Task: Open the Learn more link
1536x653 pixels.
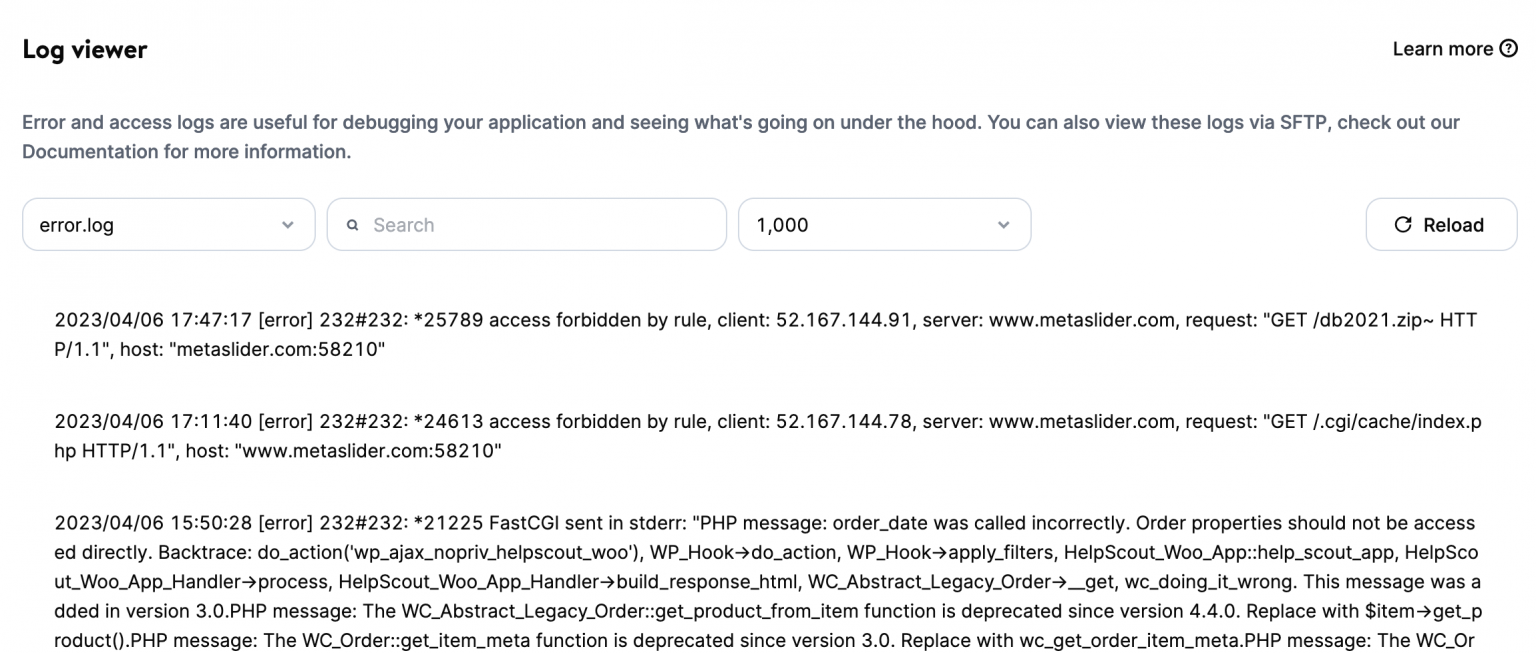Action: point(1443,48)
